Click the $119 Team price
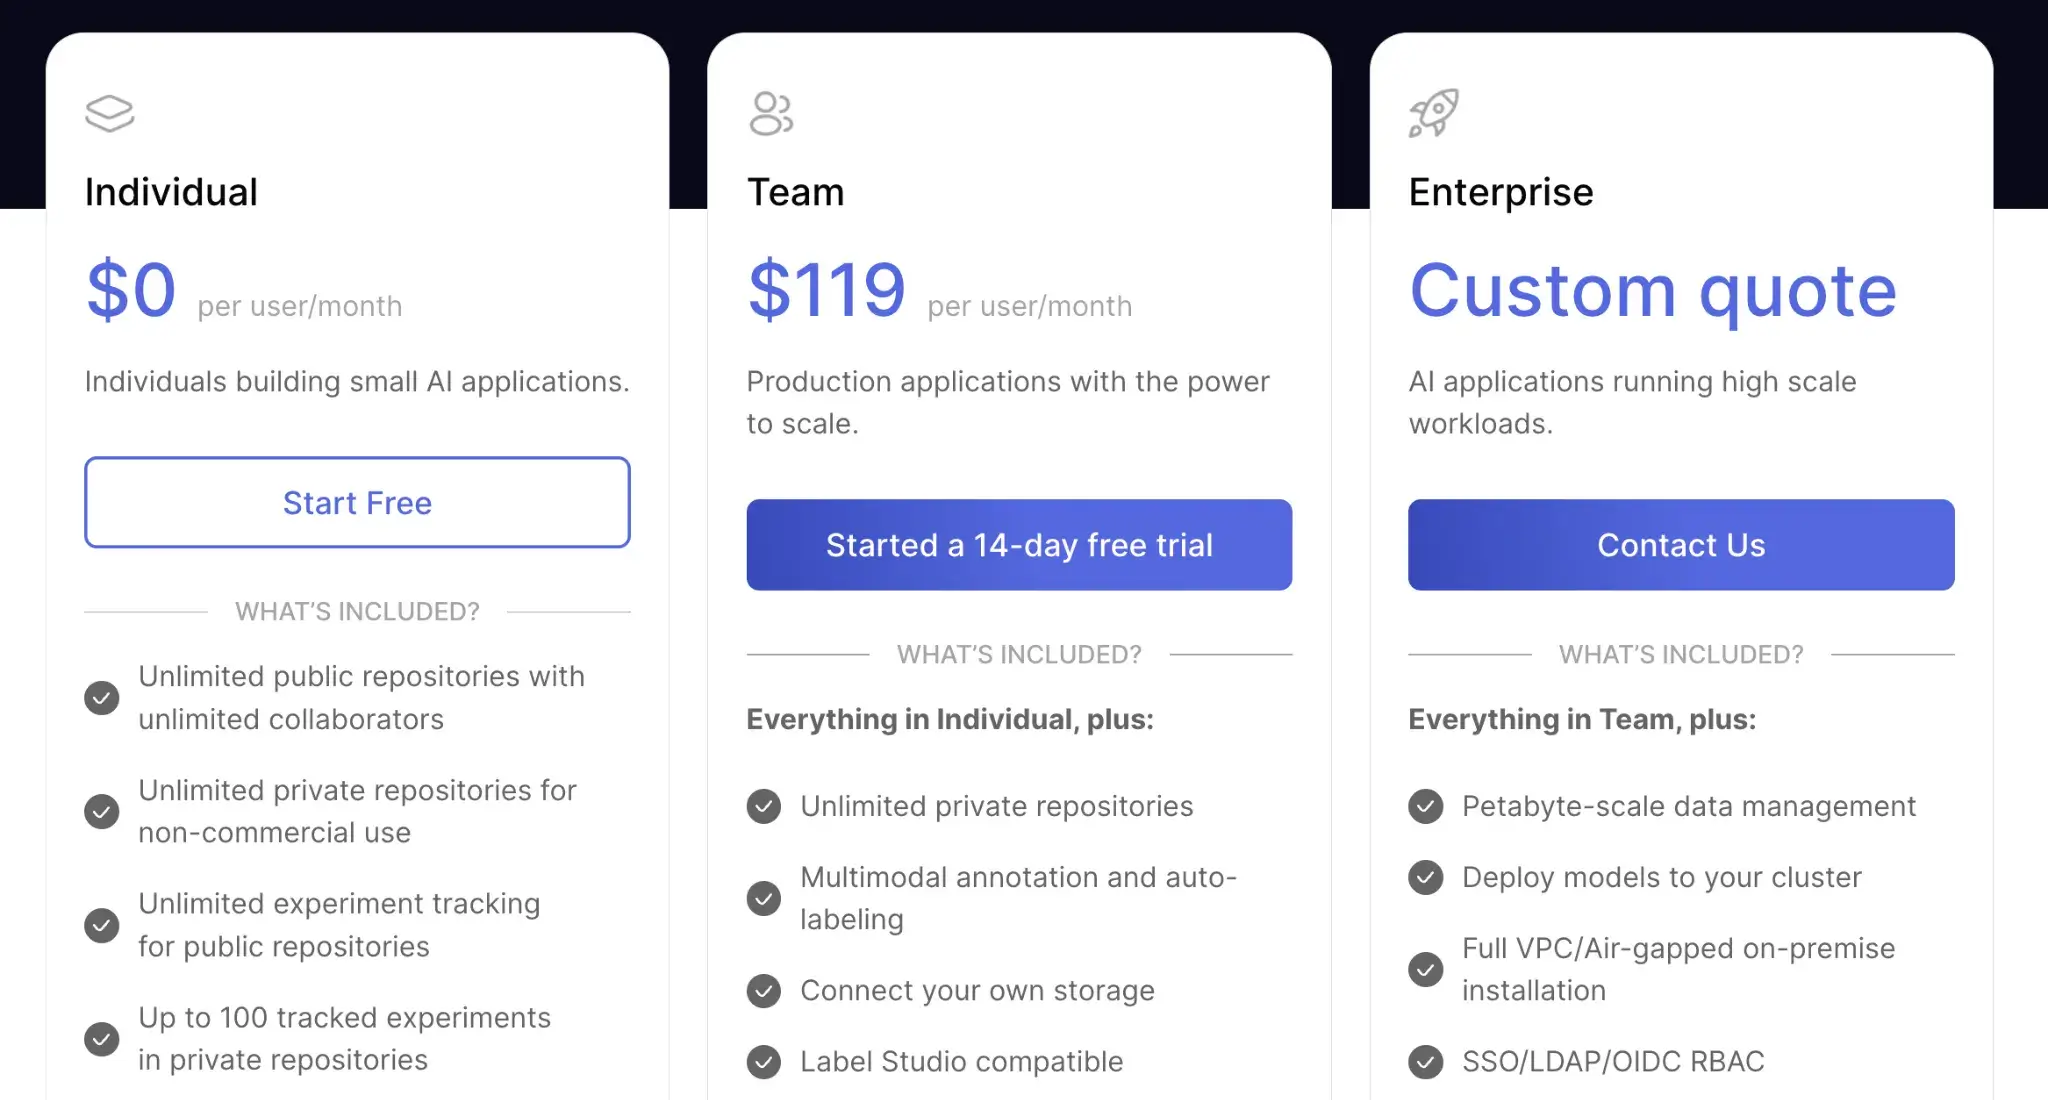The image size is (2048, 1100). click(x=827, y=291)
